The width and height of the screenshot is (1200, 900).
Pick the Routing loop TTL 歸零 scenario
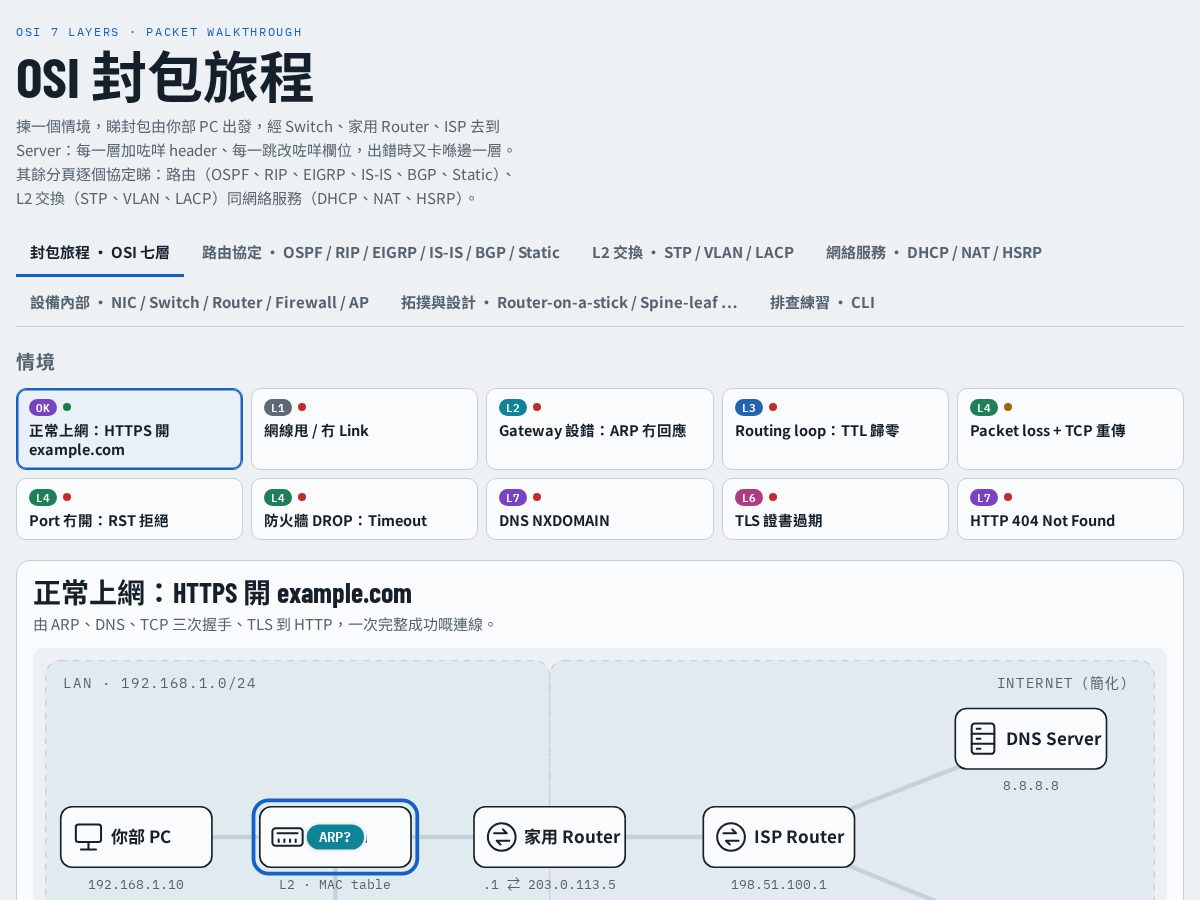point(835,429)
